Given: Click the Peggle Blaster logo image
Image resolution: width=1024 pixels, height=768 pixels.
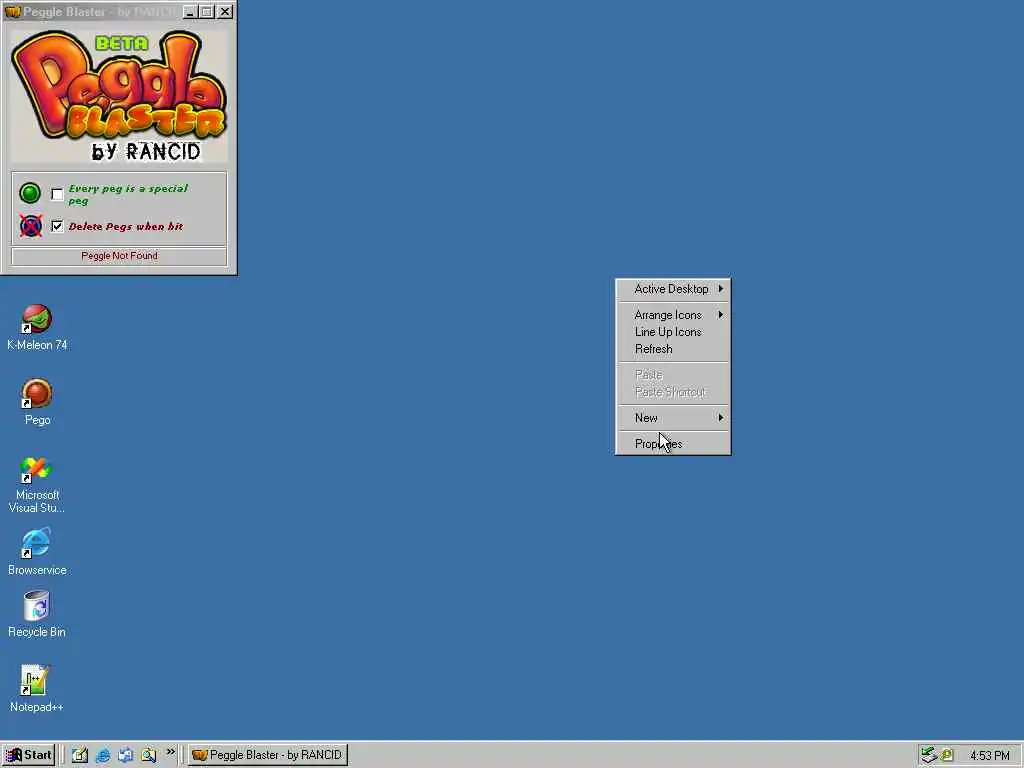Looking at the screenshot, I should pos(119,95).
